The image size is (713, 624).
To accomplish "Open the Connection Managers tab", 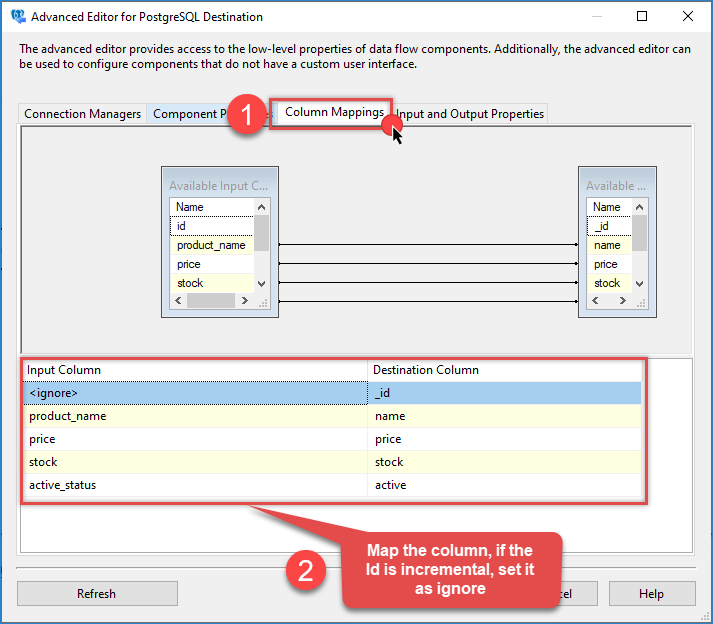I will [x=82, y=114].
